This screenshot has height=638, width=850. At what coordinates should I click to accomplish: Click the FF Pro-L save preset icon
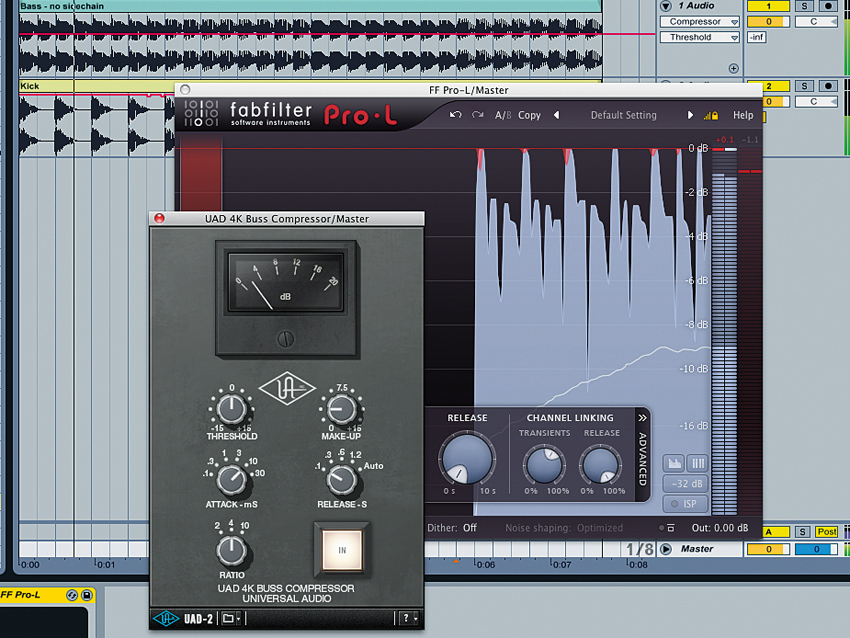pos(86,595)
